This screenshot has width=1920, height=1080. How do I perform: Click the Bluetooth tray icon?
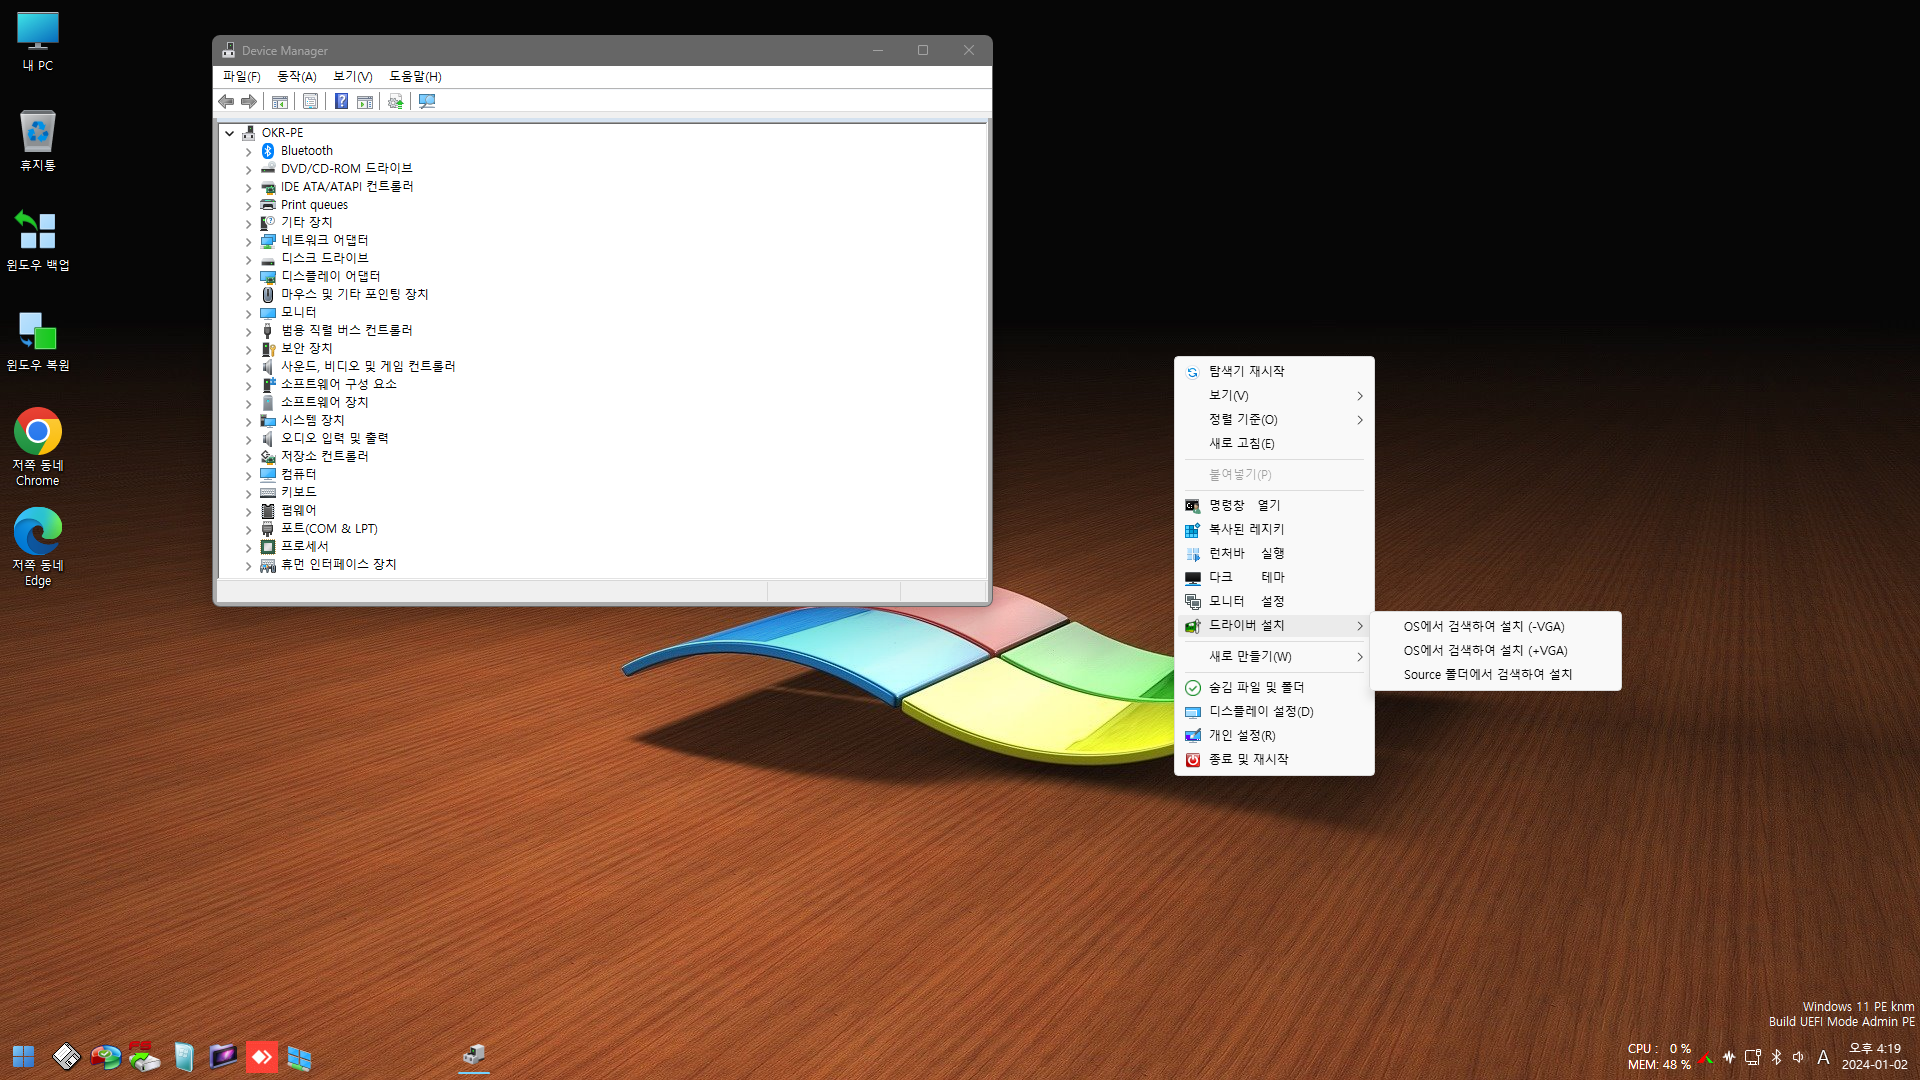tap(1776, 1057)
